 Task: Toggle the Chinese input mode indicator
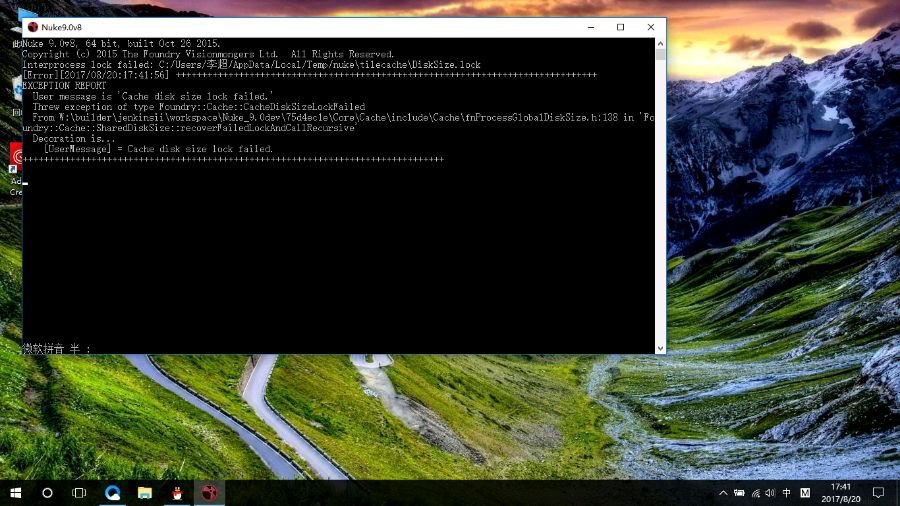pyautogui.click(x=786, y=493)
